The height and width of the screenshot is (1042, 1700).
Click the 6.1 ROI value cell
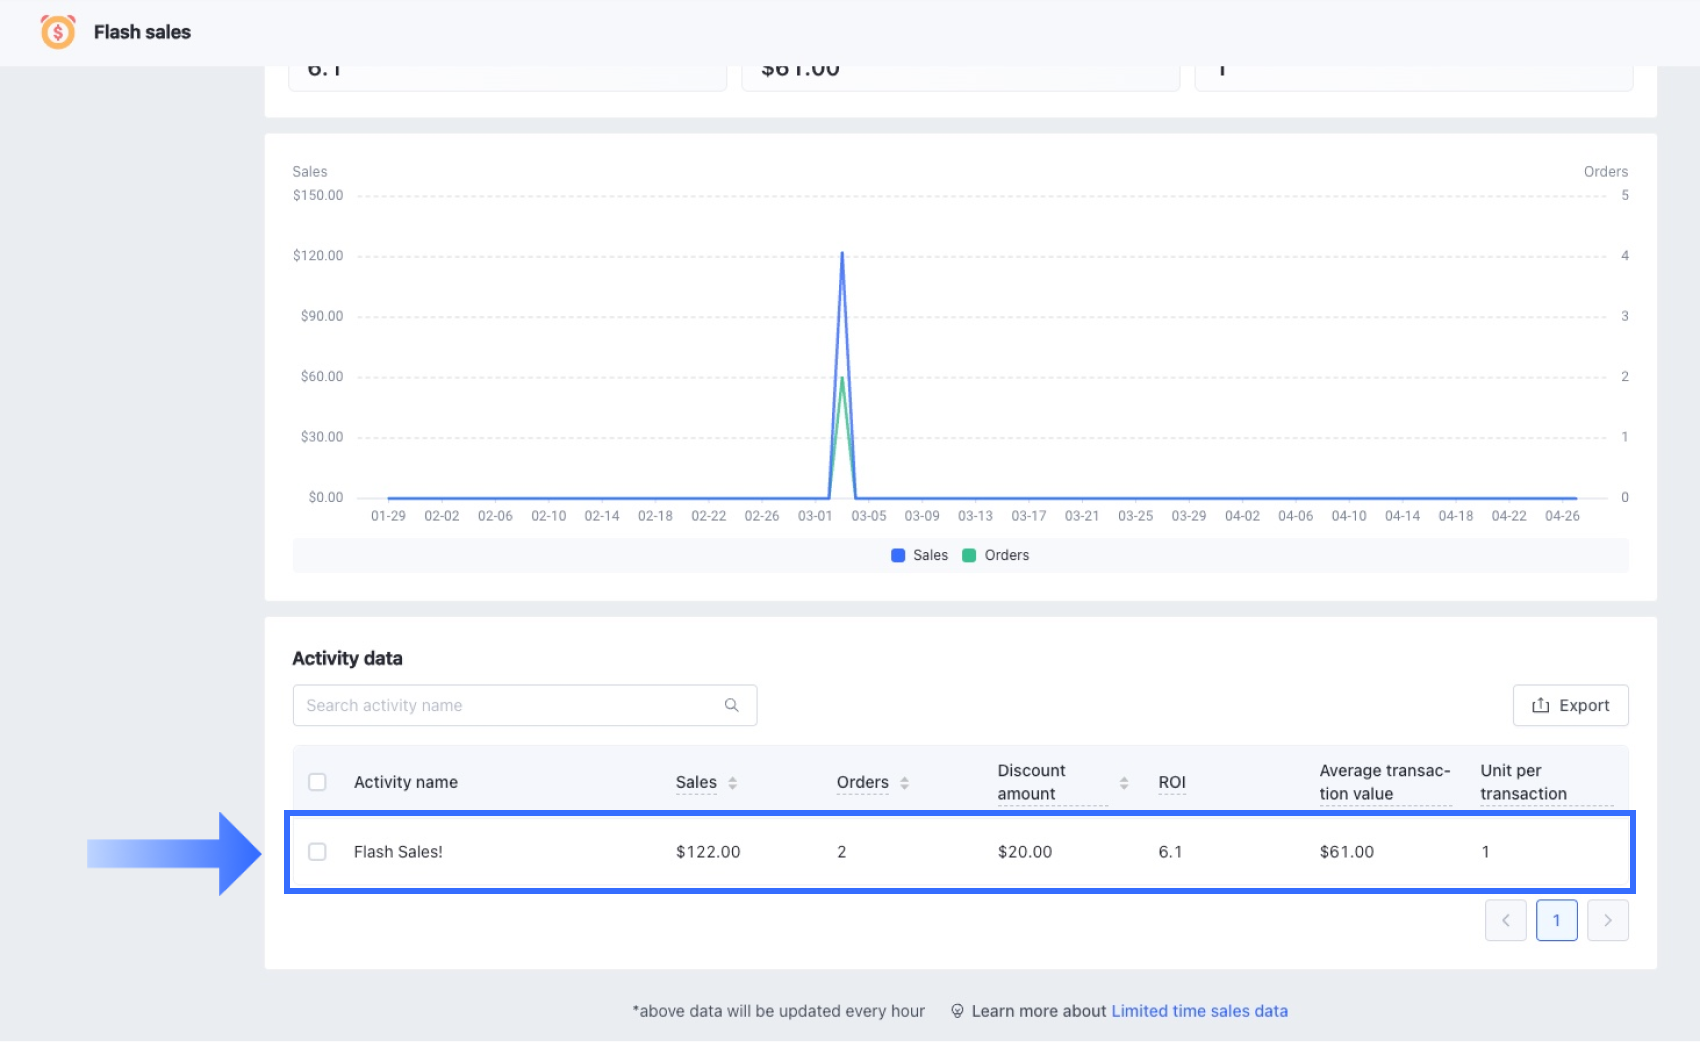[1170, 852]
